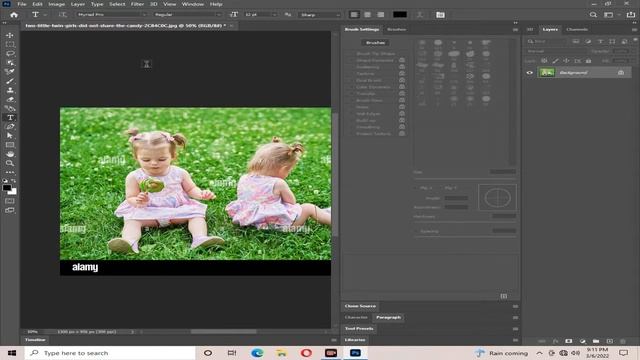
Task: Toggle the Texture lock icon
Action: tap(402, 73)
